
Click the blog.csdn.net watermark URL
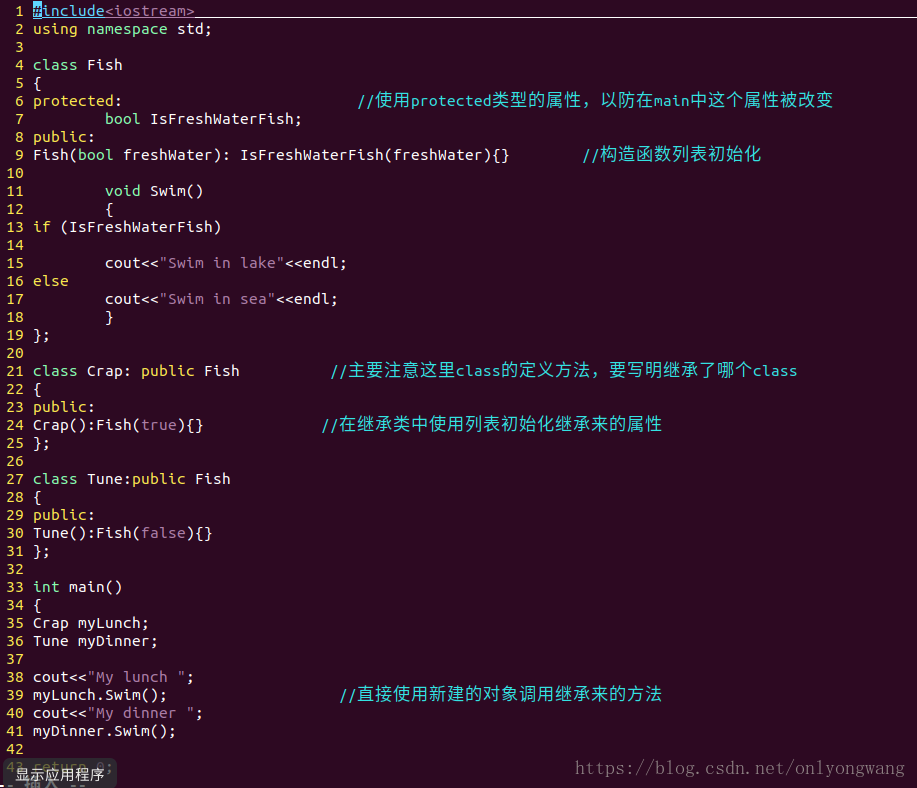[740, 768]
